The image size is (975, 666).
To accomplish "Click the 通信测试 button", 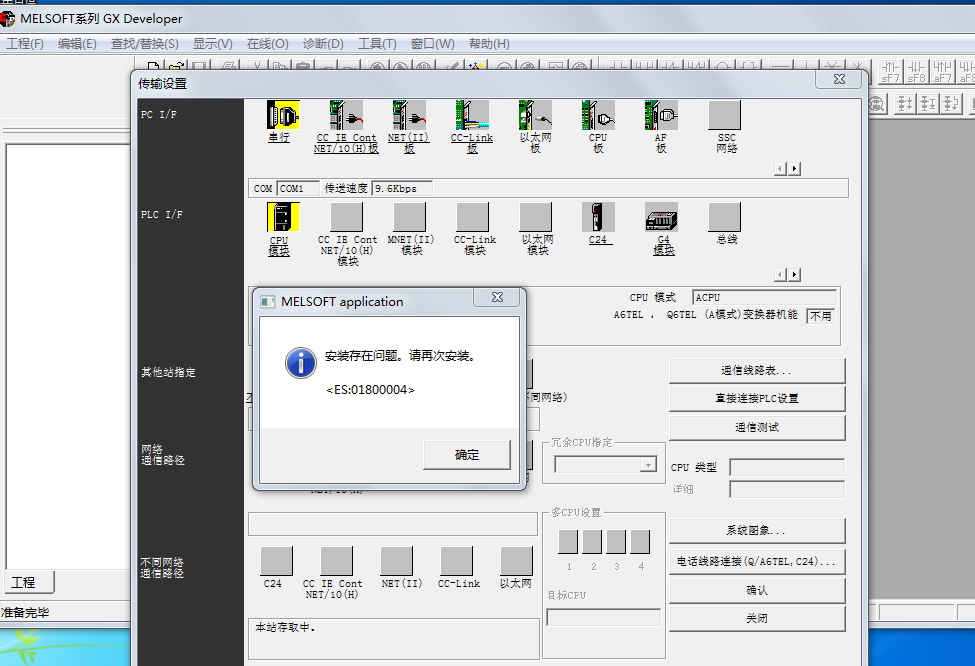I will coord(757,428).
